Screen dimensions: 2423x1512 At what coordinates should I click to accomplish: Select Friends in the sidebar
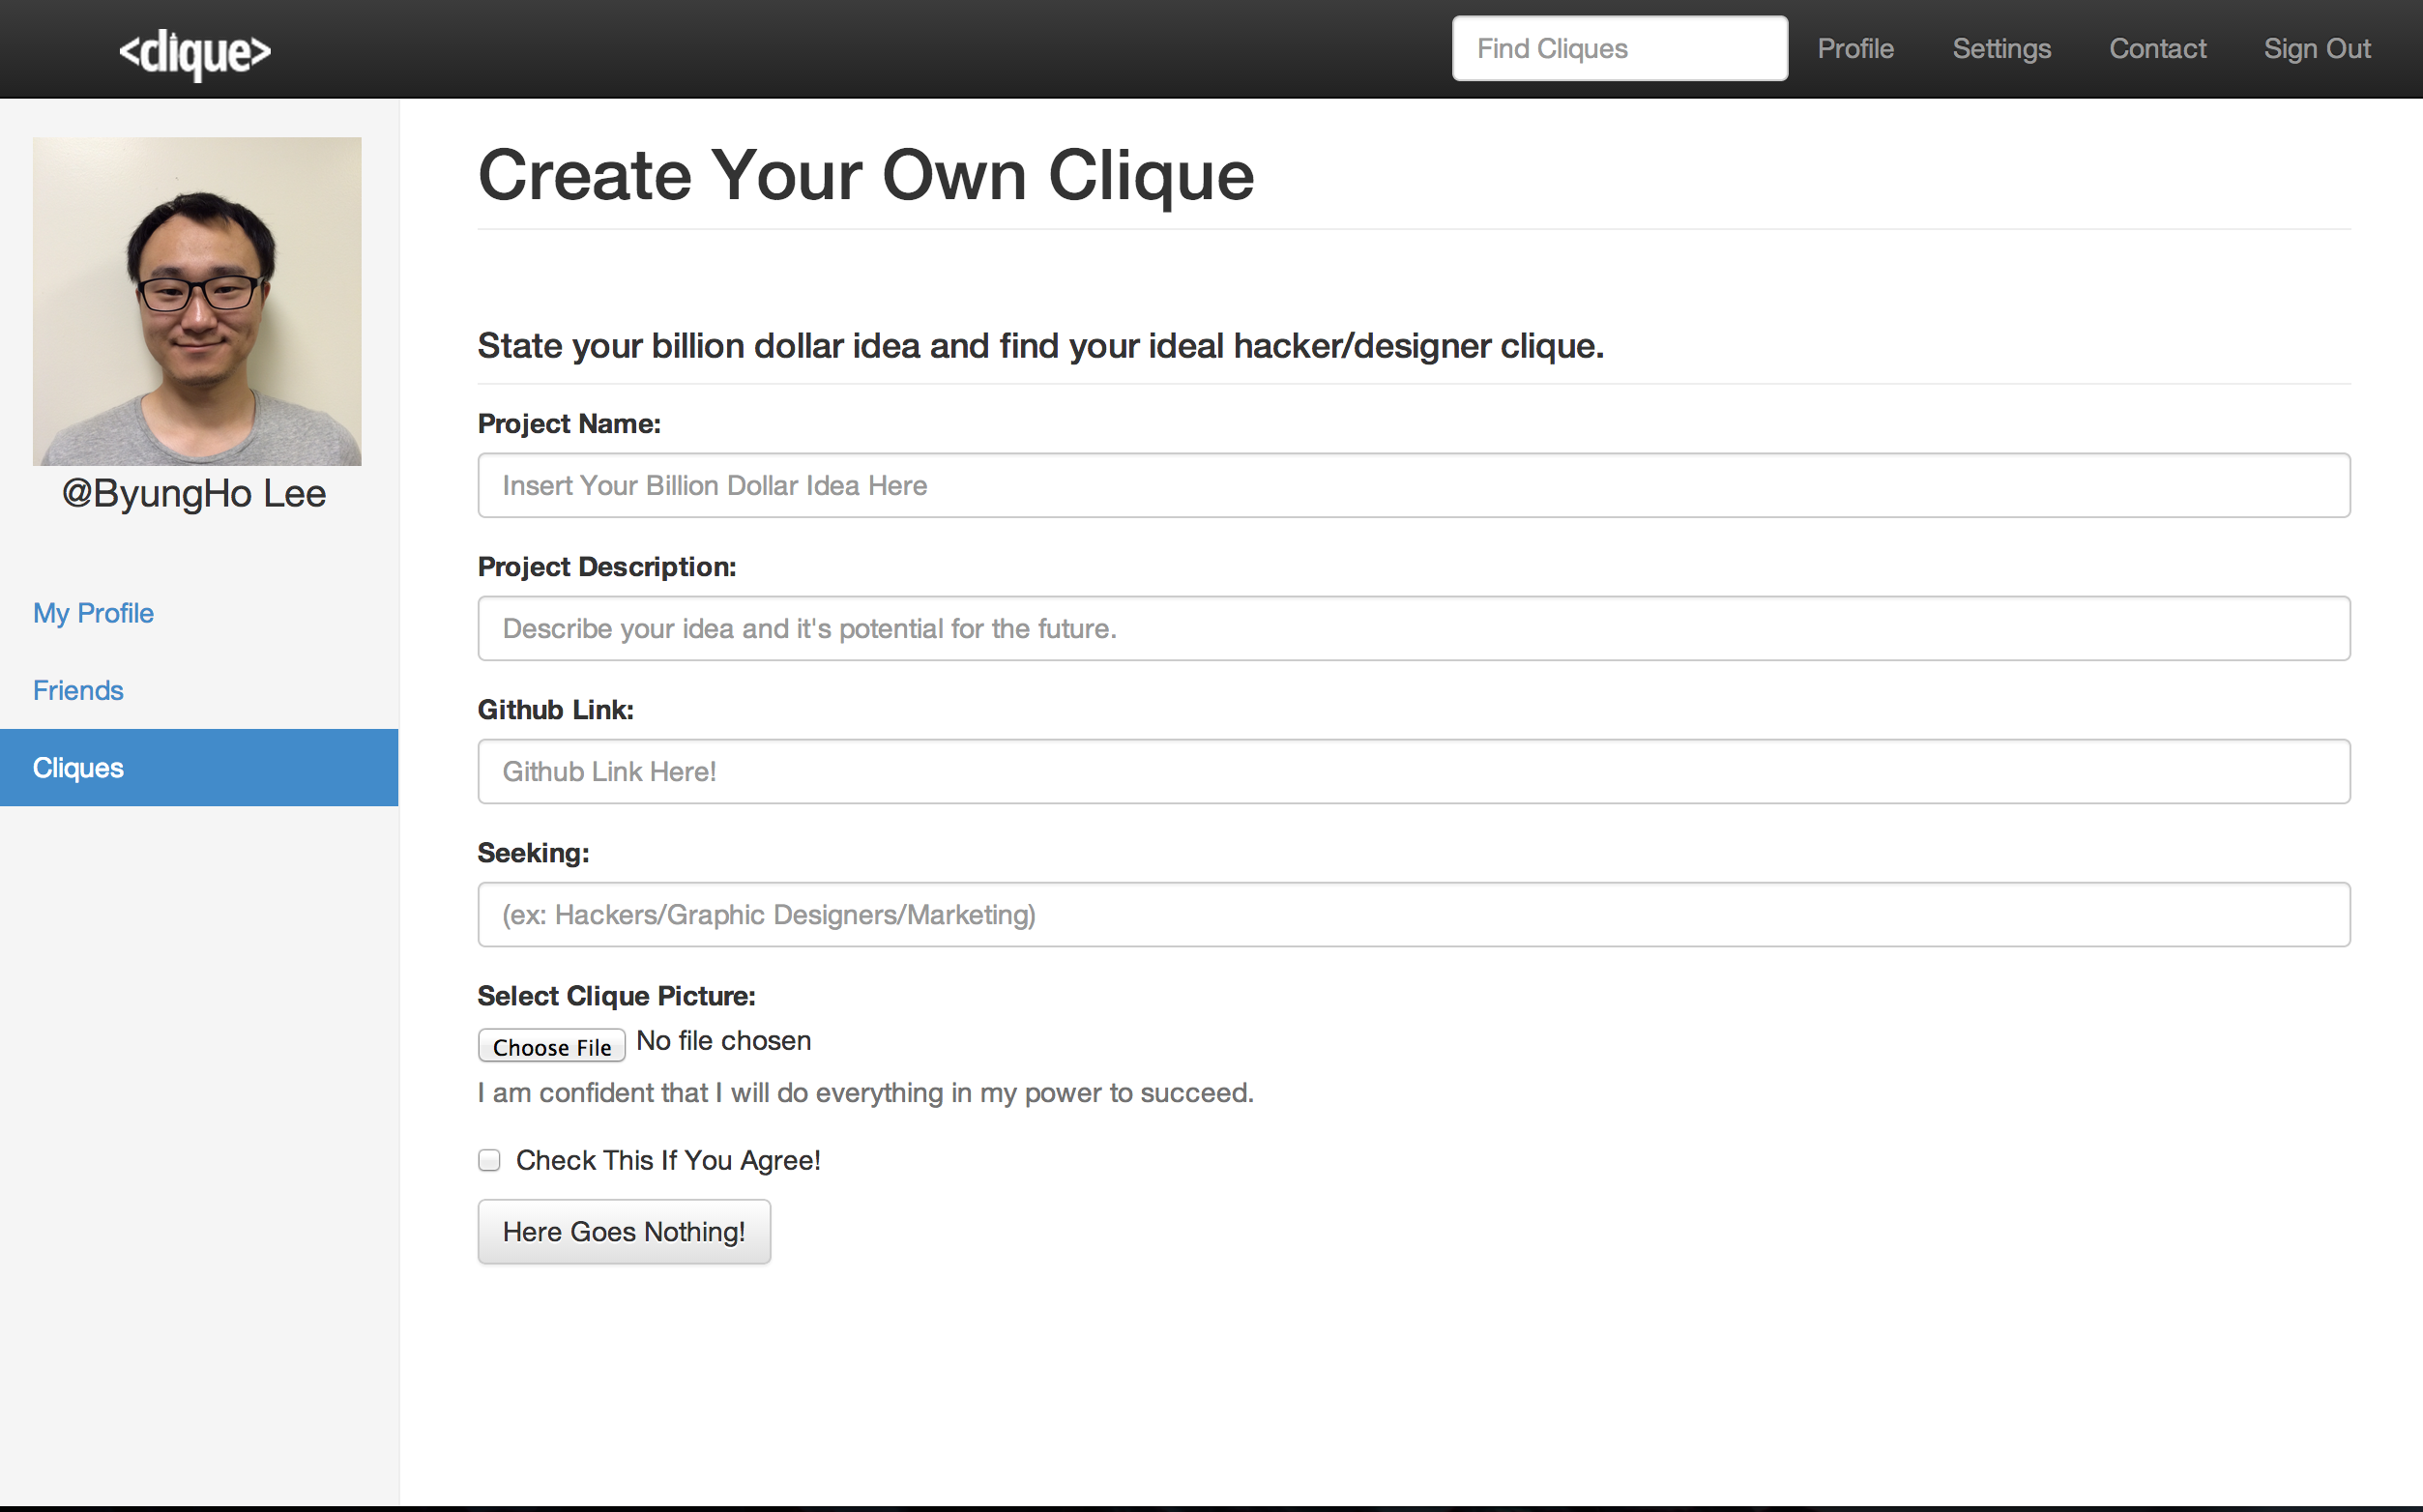click(78, 690)
